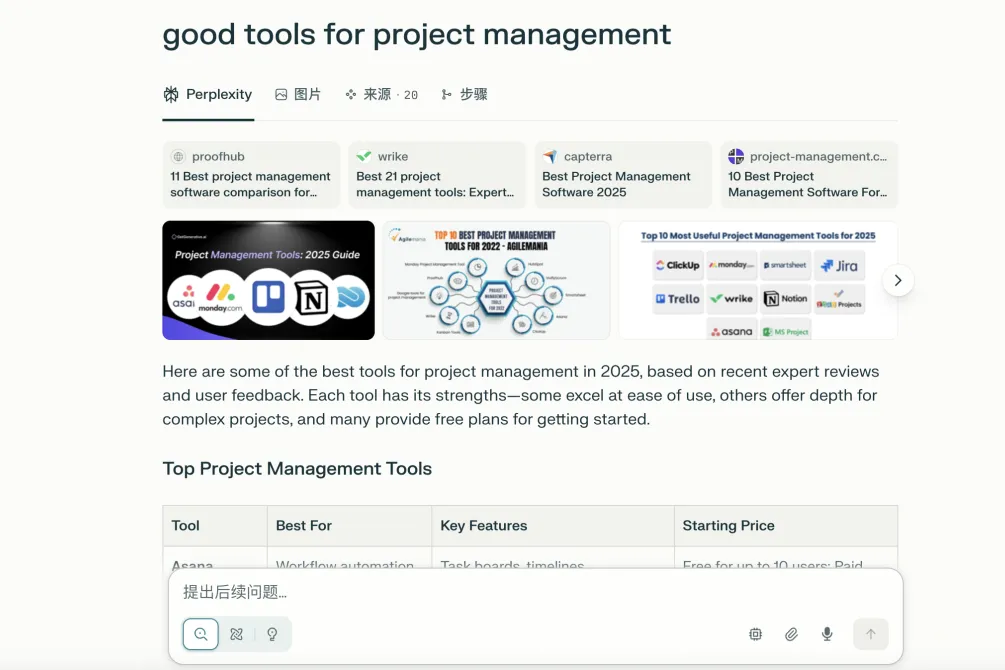Enable the lightbulb Labs mode
The width and height of the screenshot is (1005, 670).
(272, 634)
